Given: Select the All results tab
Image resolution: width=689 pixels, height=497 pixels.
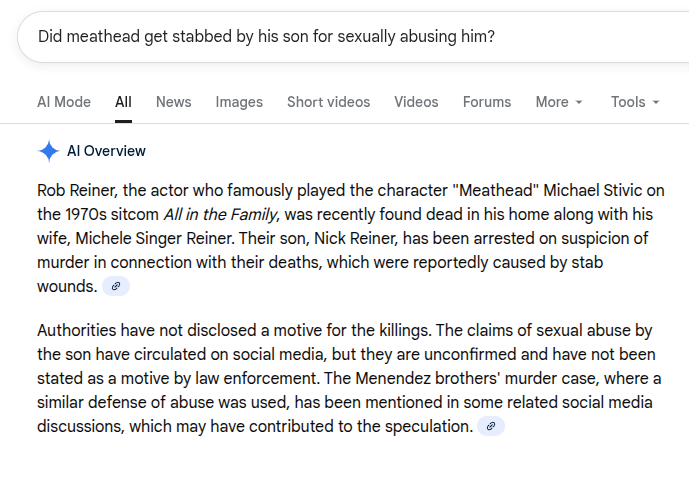Looking at the screenshot, I should click(123, 102).
